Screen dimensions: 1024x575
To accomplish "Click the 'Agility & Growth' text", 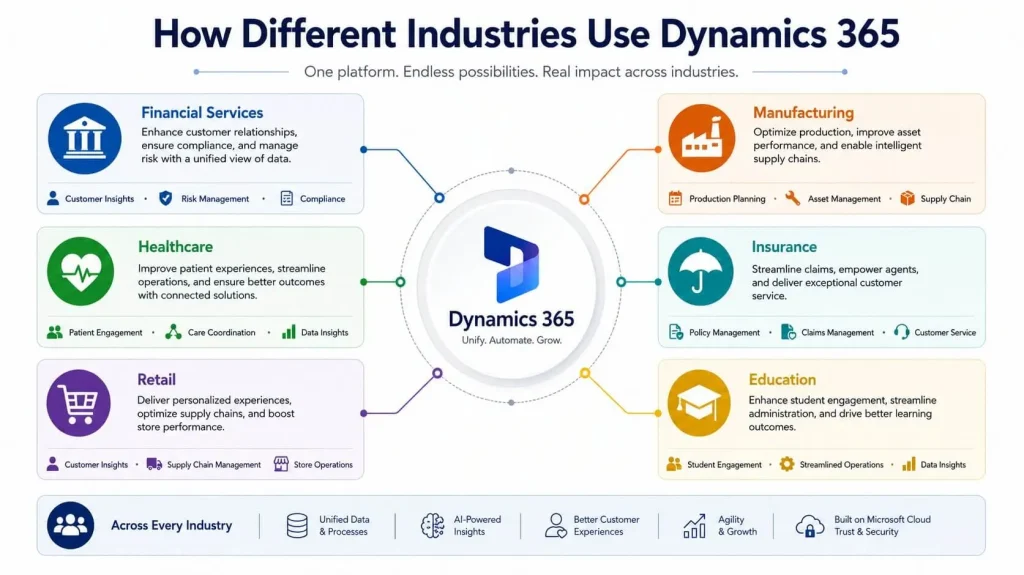I will (737, 525).
